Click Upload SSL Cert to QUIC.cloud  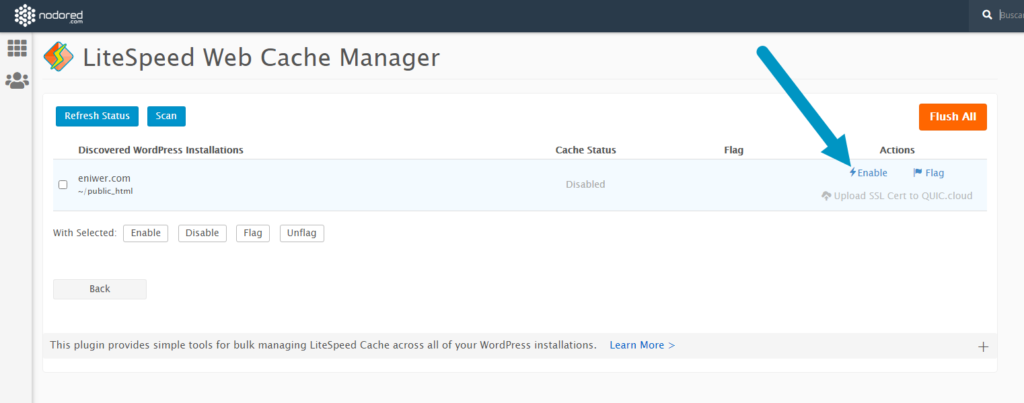[897, 195]
